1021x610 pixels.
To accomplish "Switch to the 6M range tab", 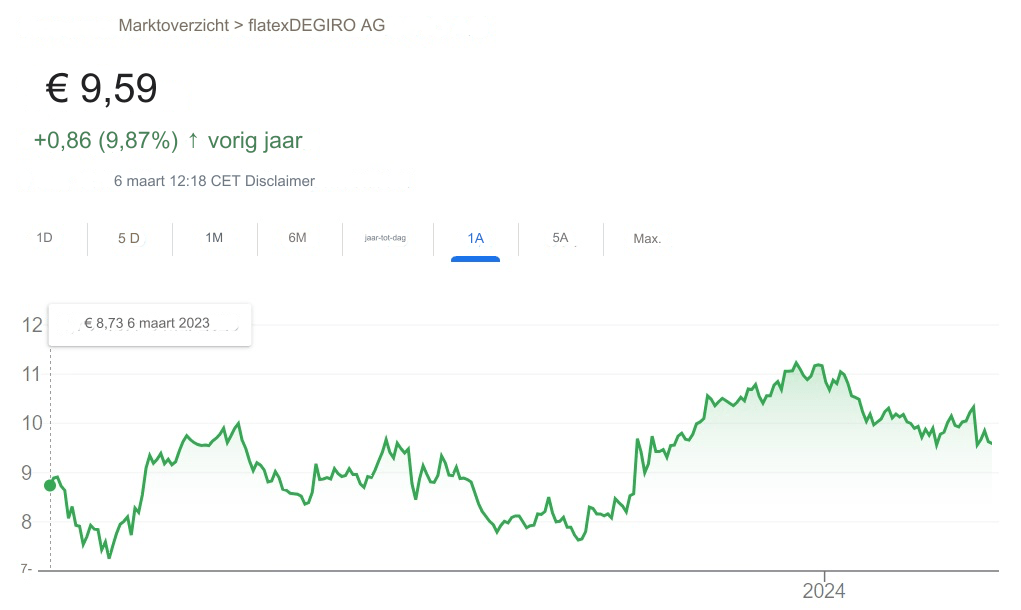I will click(x=297, y=238).
